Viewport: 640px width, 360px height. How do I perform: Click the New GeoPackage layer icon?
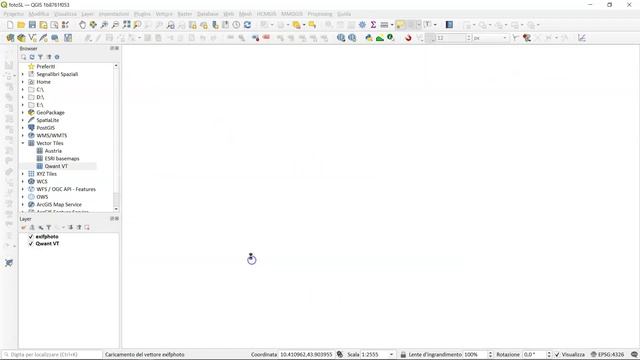tap(21, 38)
